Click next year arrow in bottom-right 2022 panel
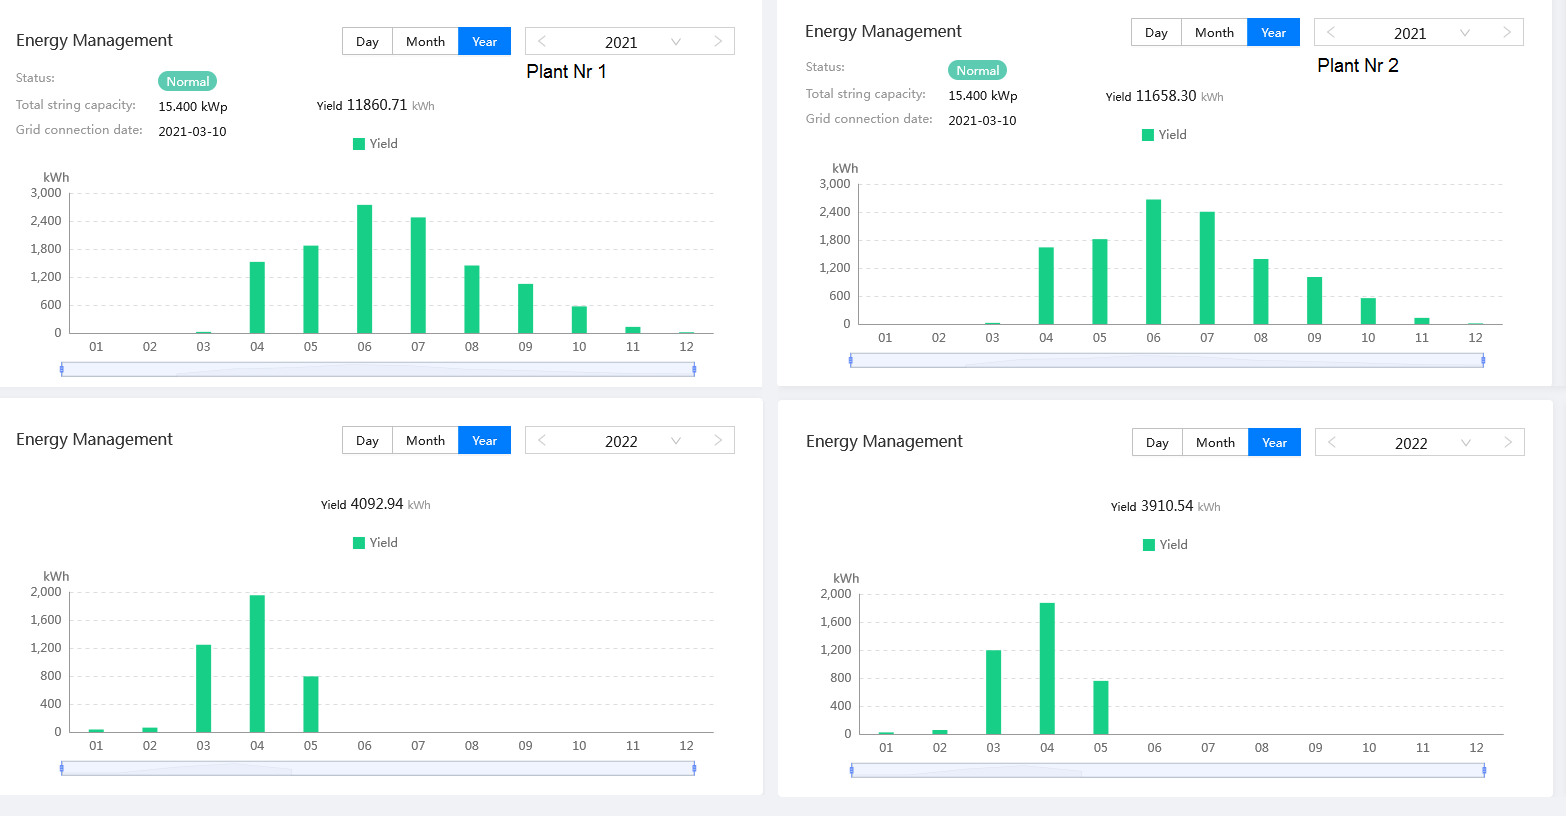 pos(1507,442)
